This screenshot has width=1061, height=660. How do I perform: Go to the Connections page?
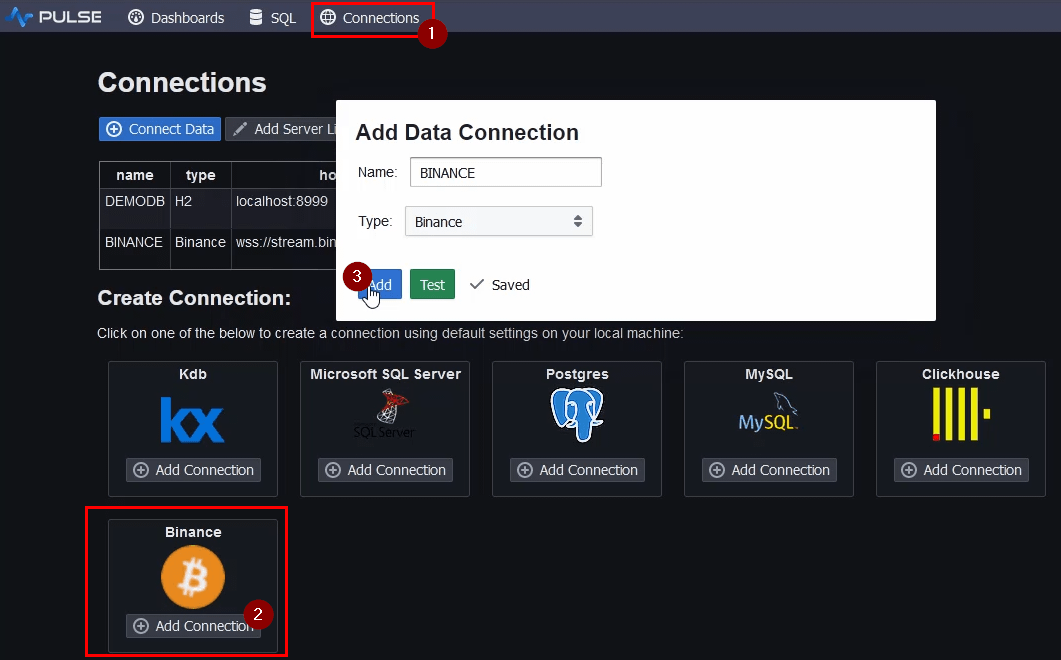370,18
